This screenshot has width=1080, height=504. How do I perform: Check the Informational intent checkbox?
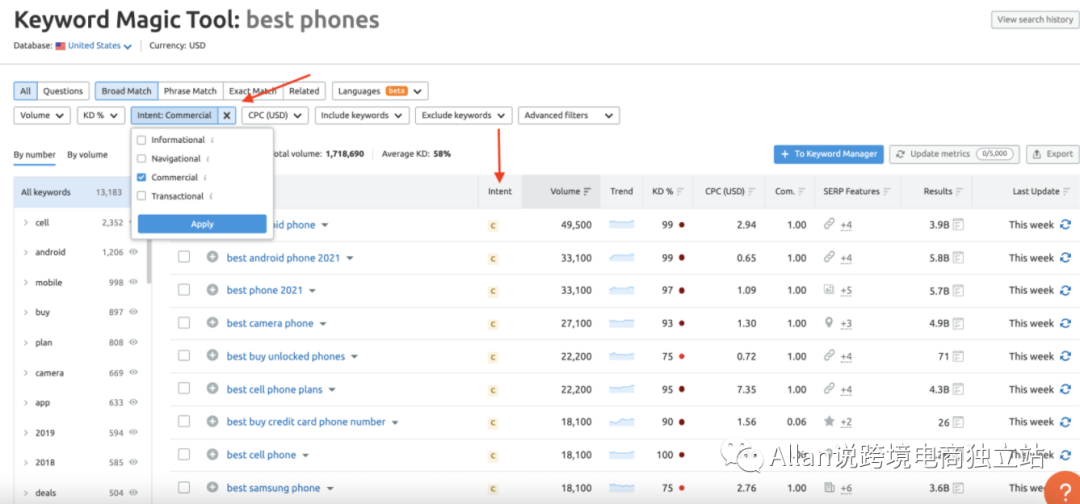142,140
